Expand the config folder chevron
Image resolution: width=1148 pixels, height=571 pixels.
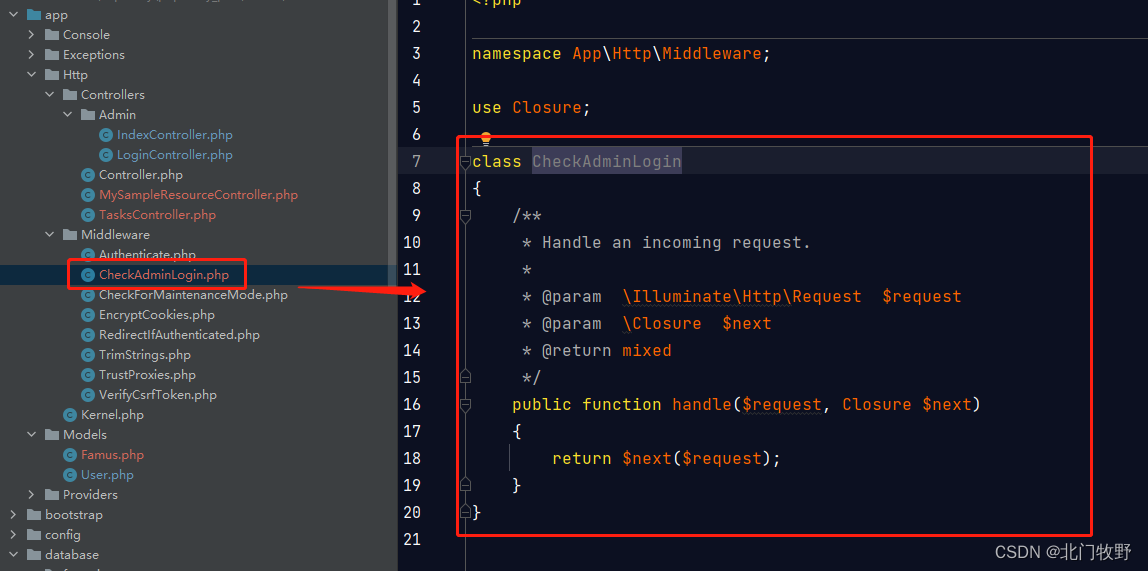point(13,534)
